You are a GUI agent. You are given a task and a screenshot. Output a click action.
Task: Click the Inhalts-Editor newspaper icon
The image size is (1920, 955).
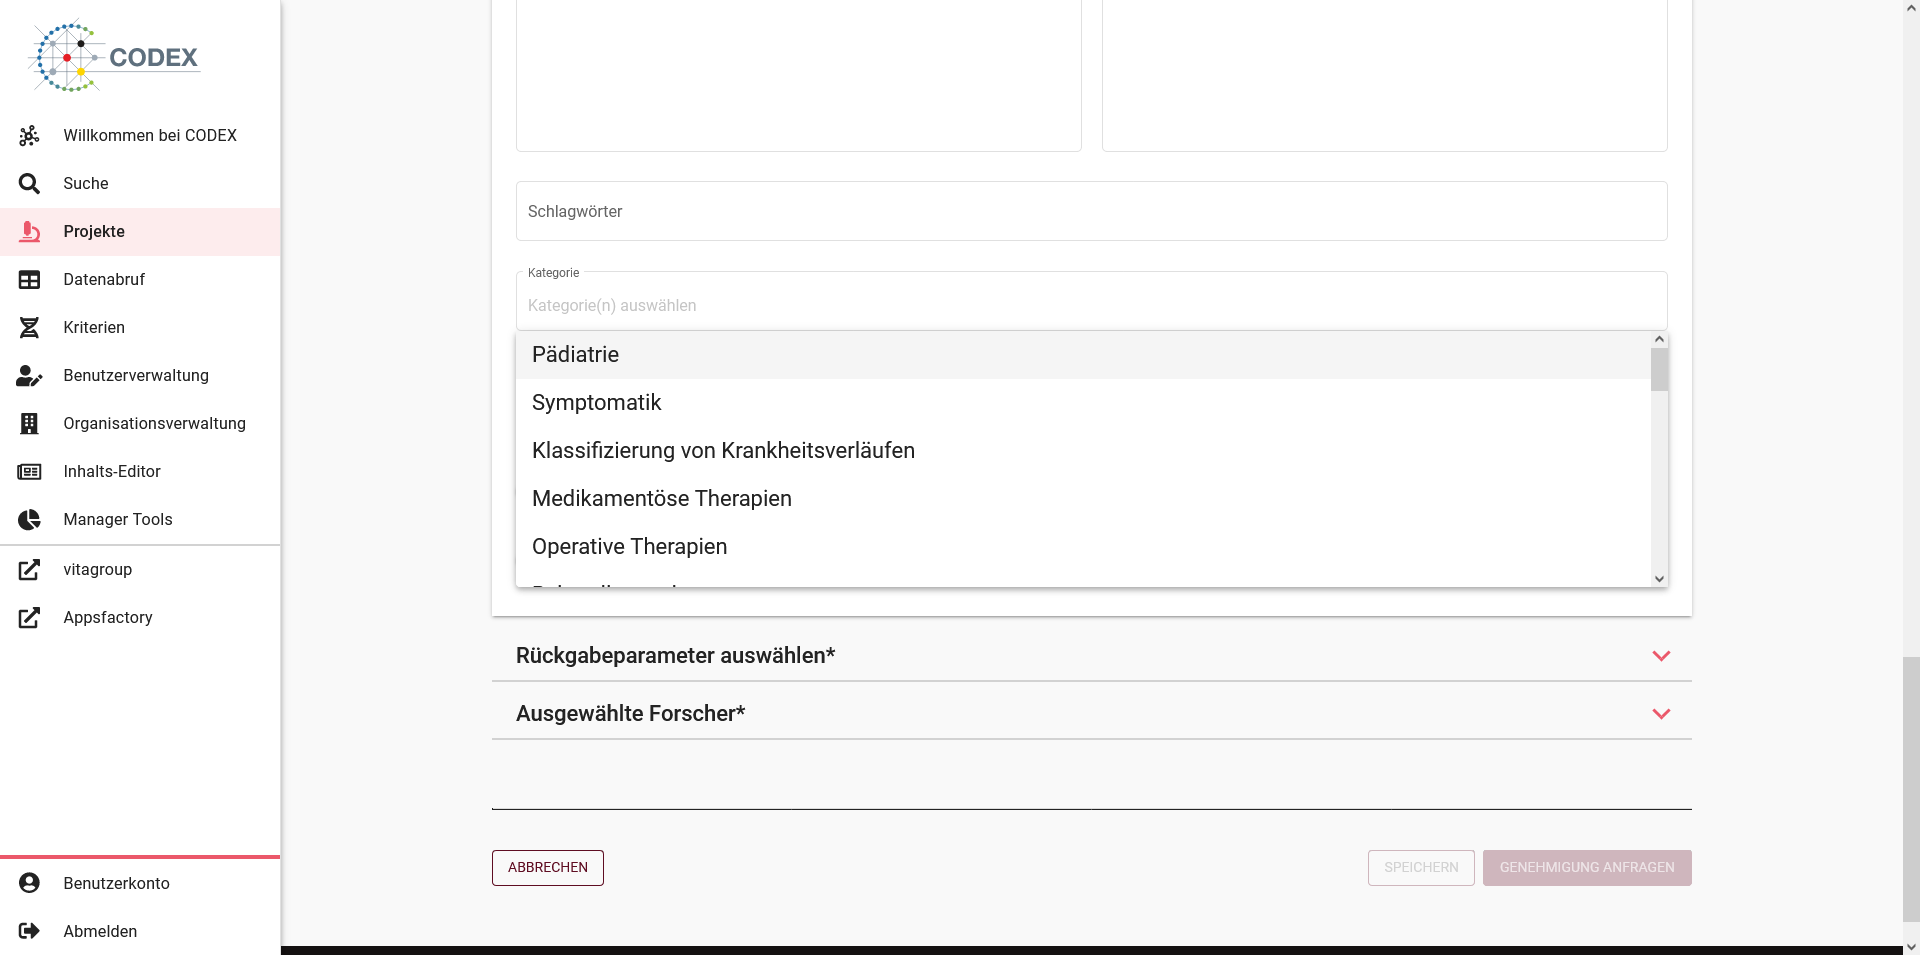(29, 471)
